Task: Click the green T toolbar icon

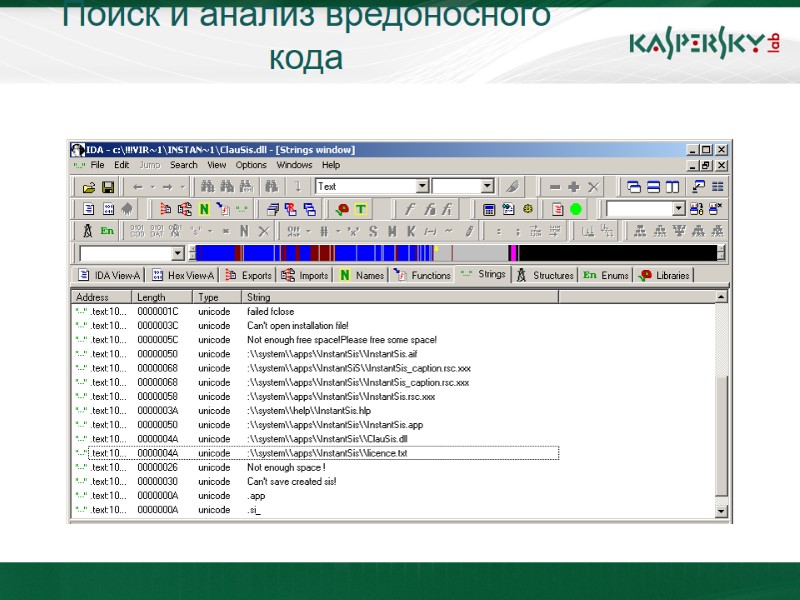Action: click(x=361, y=209)
